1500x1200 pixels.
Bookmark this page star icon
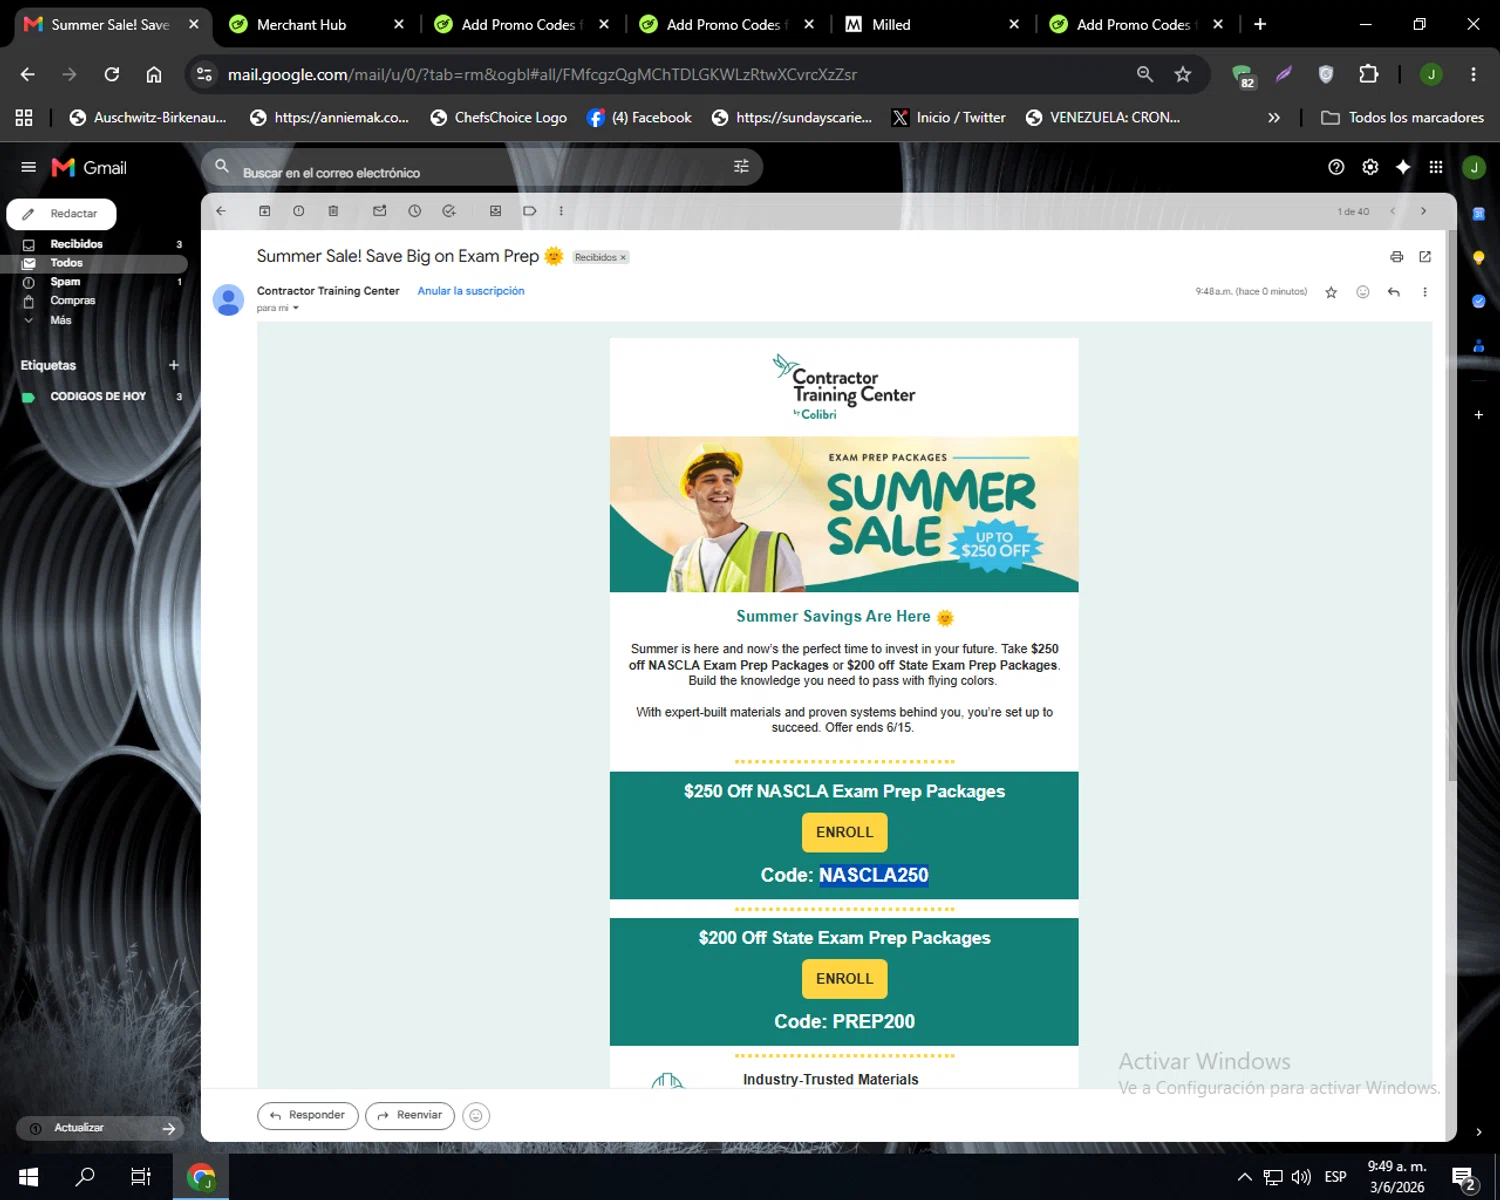[x=1183, y=74]
